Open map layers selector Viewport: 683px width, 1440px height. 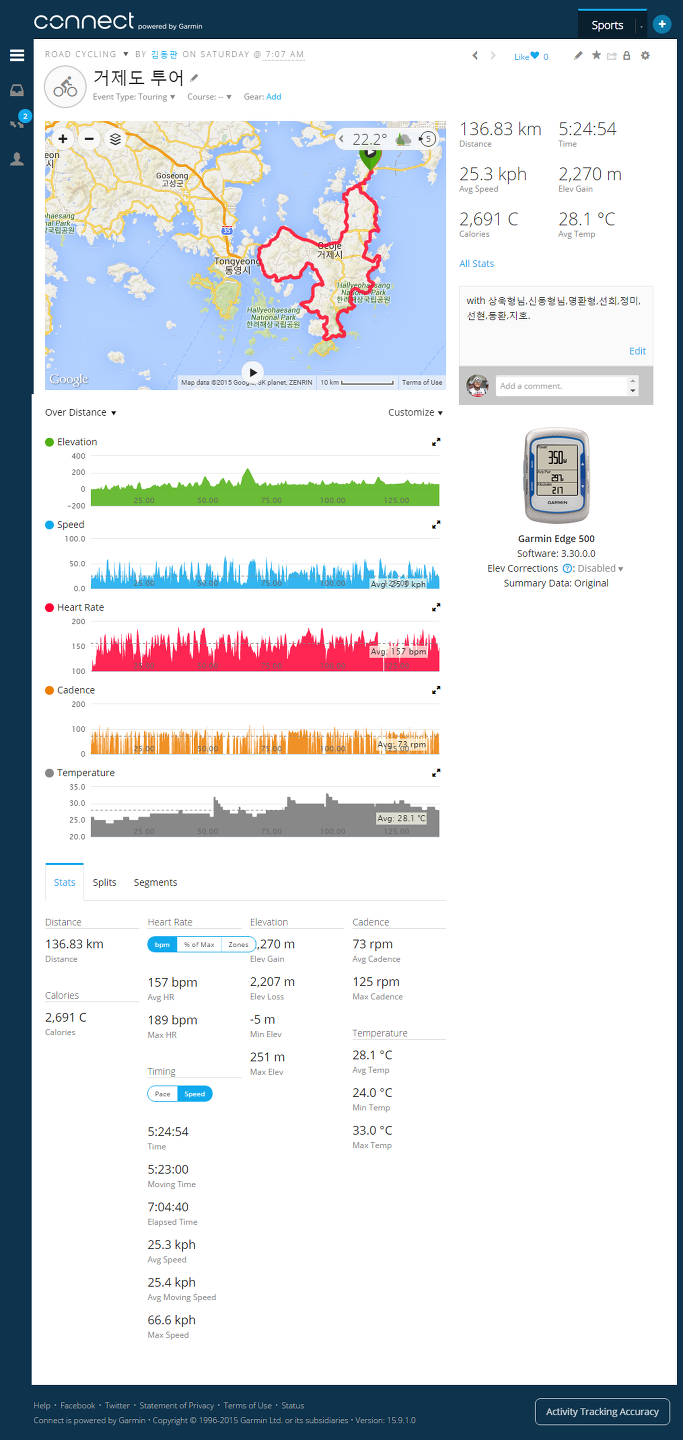coord(115,139)
